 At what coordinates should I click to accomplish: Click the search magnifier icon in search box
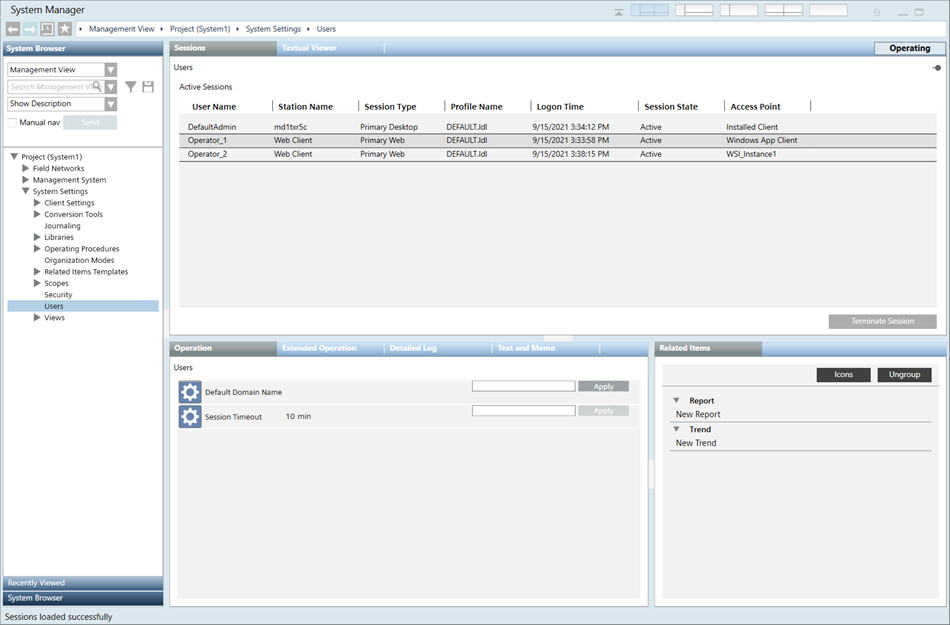97,87
